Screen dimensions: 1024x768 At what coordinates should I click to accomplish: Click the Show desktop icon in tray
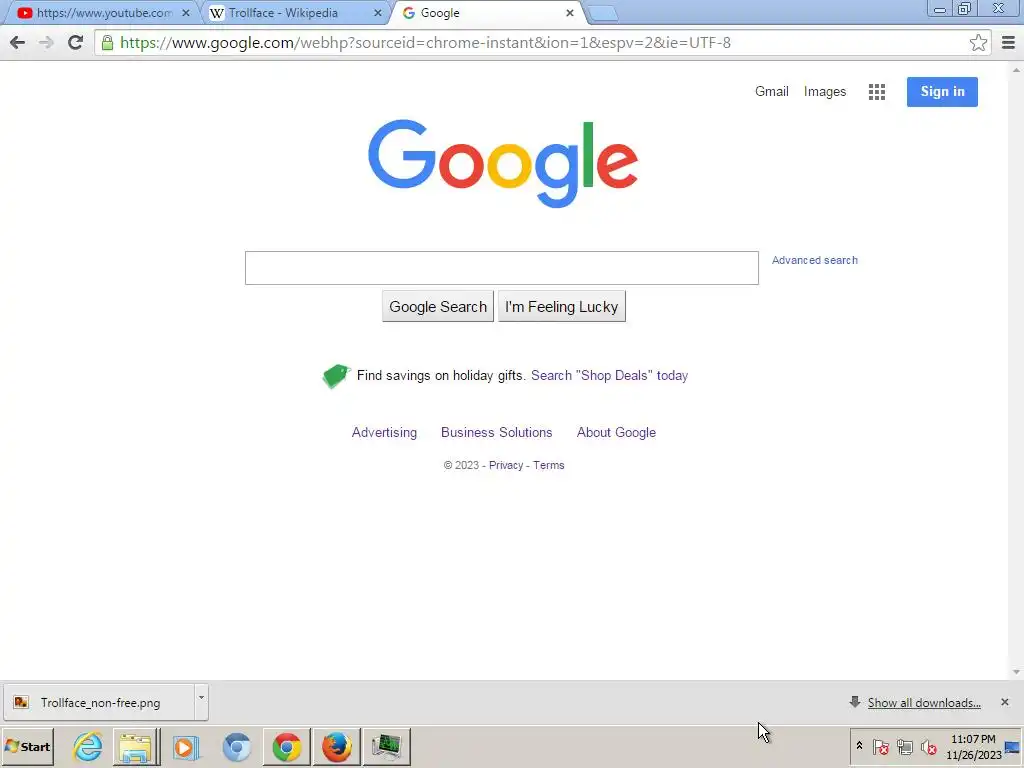coord(1012,747)
